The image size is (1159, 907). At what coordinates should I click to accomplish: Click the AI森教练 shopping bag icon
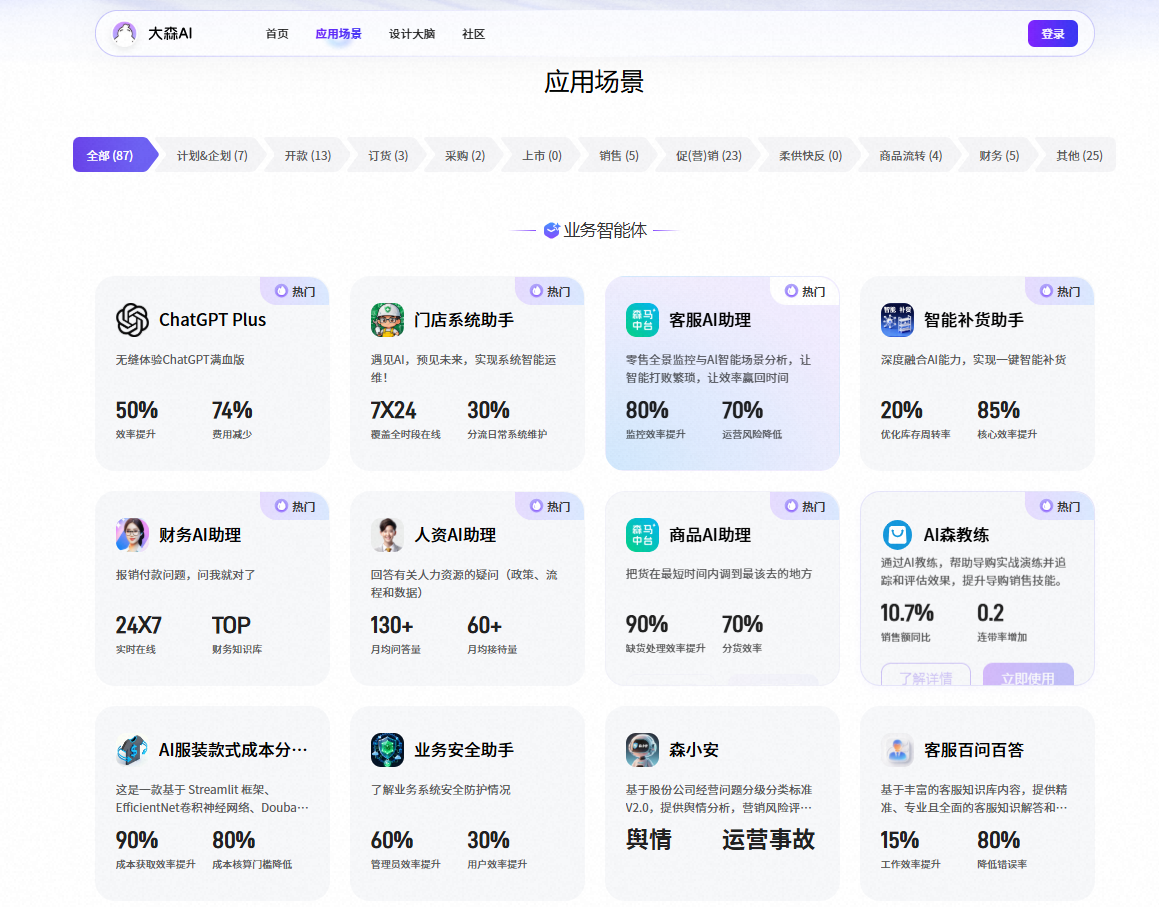click(x=897, y=535)
